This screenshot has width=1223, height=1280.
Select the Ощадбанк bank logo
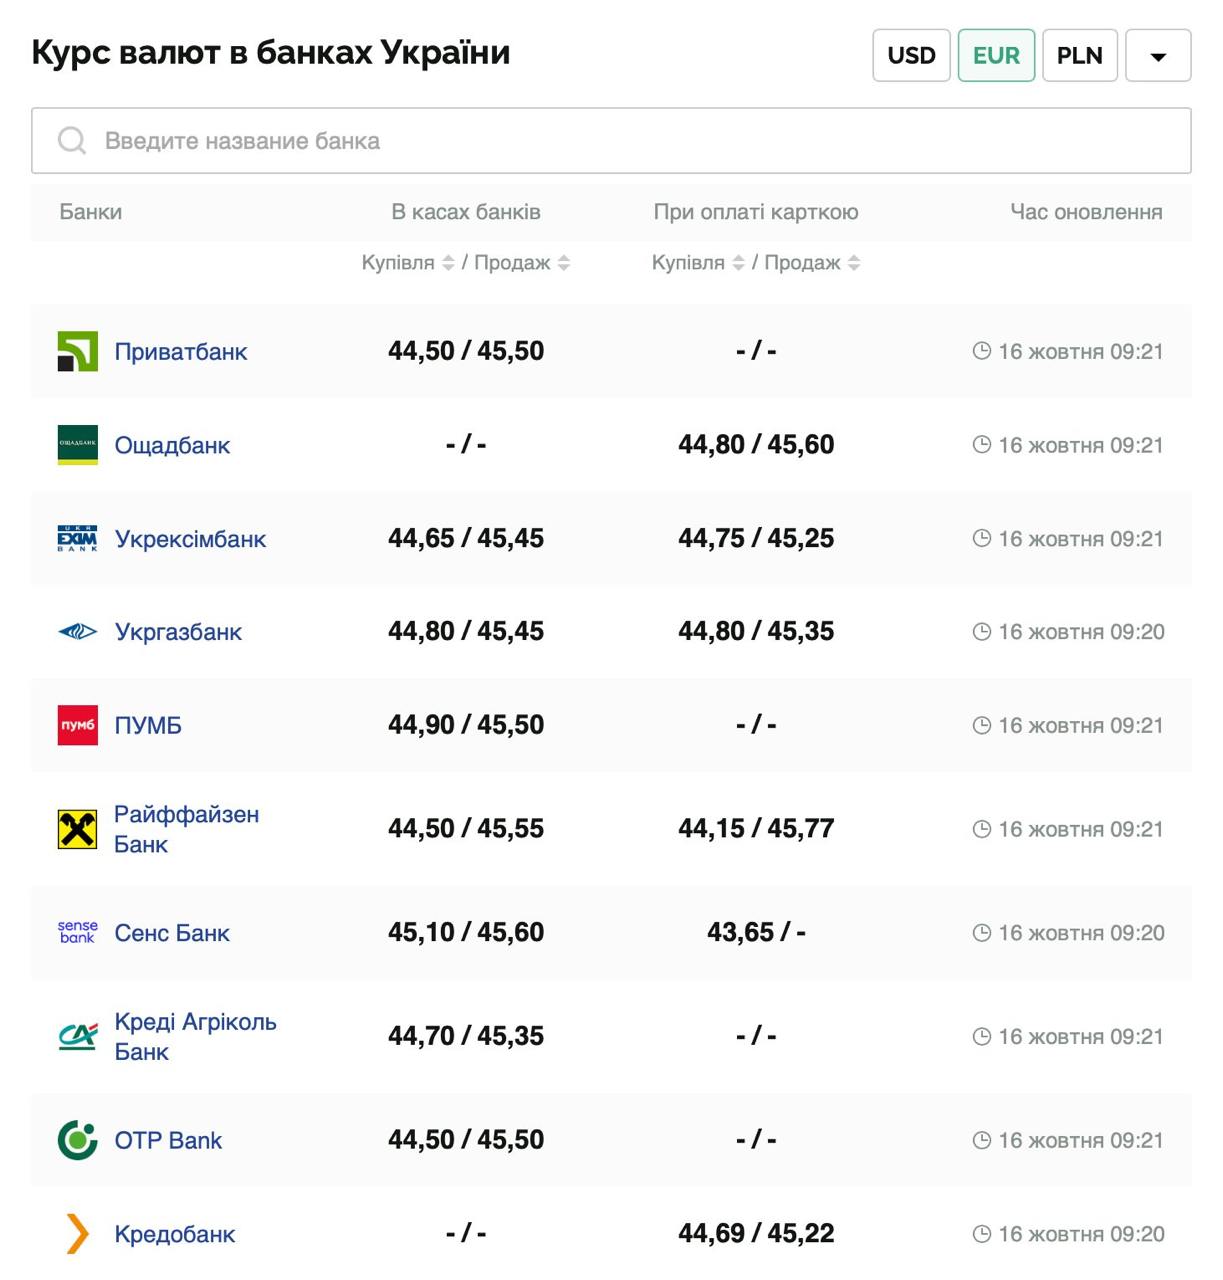(x=77, y=445)
